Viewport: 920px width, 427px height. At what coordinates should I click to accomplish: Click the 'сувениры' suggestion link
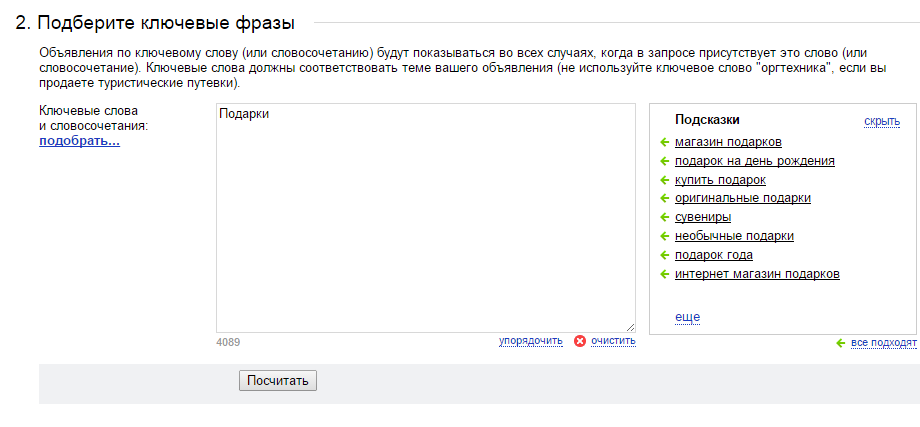(703, 217)
